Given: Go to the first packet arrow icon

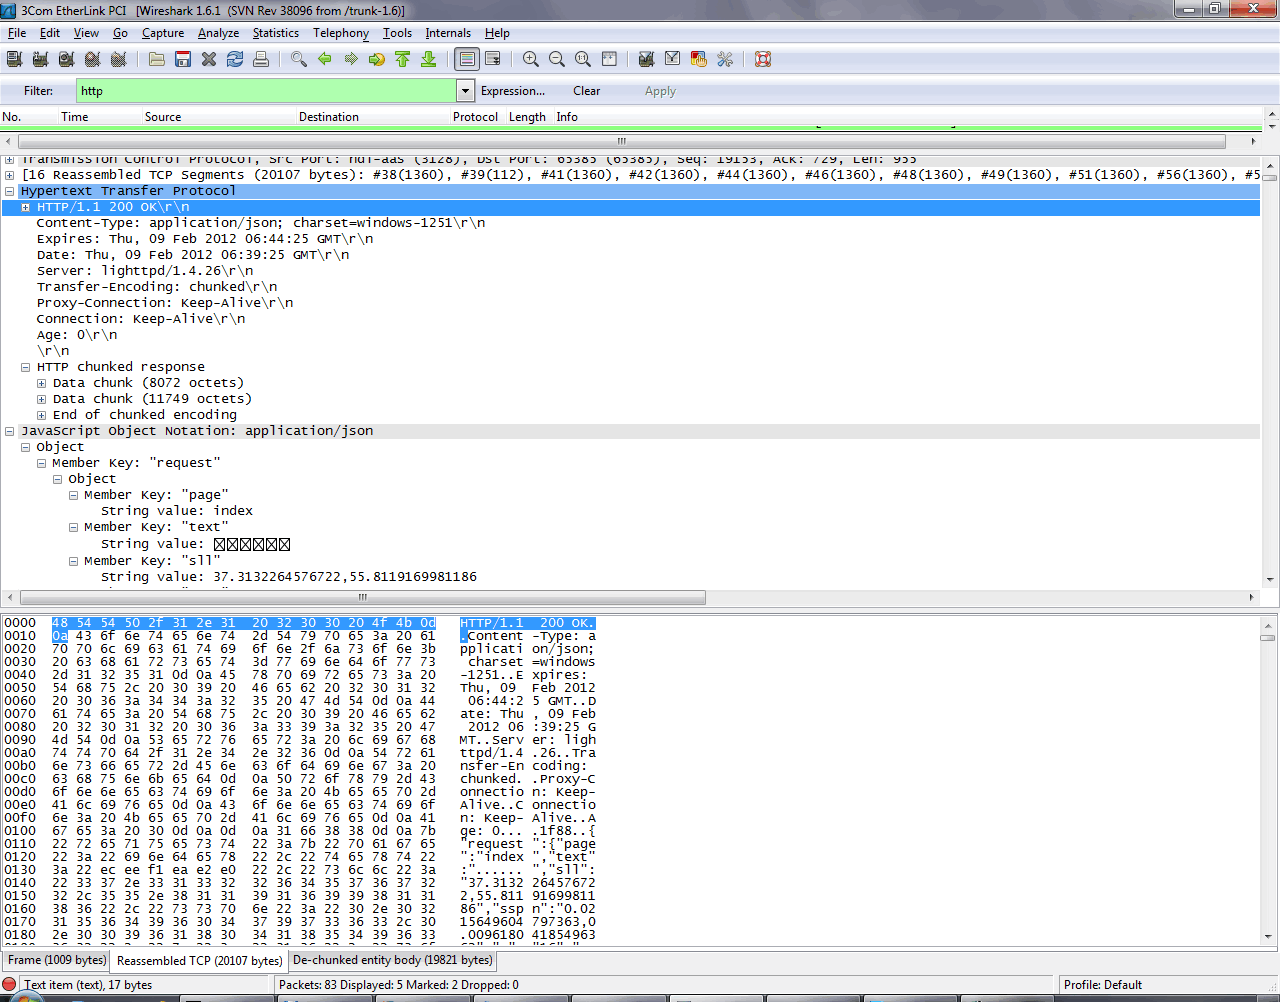Looking at the screenshot, I should pyautogui.click(x=402, y=60).
